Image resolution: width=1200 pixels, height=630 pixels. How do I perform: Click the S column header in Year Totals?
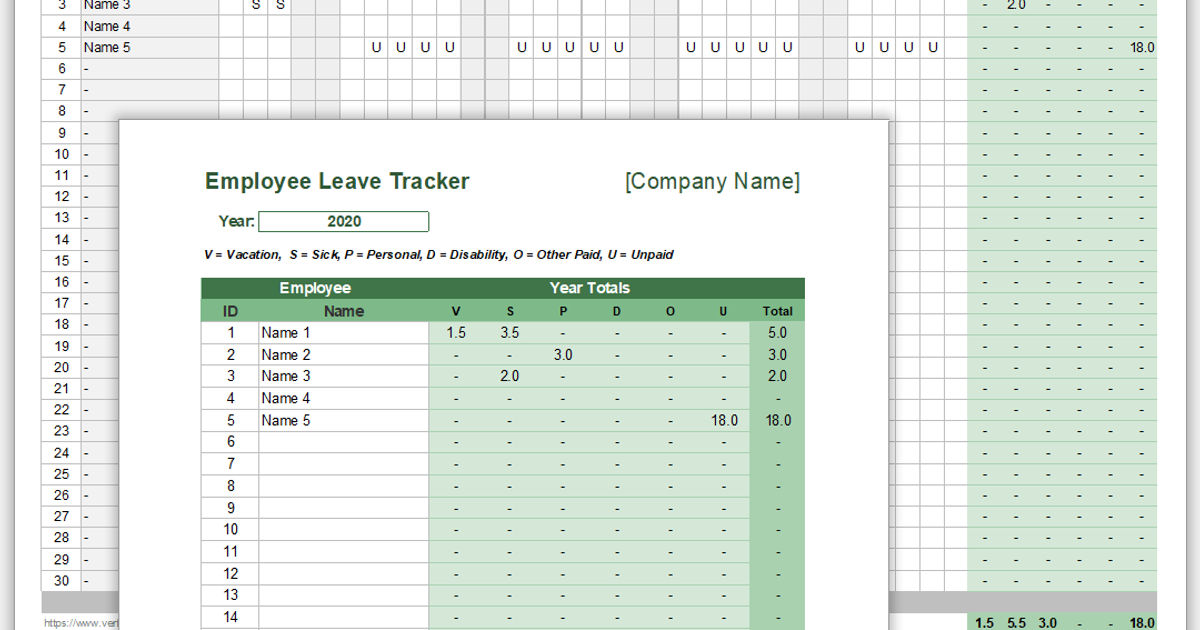[509, 311]
